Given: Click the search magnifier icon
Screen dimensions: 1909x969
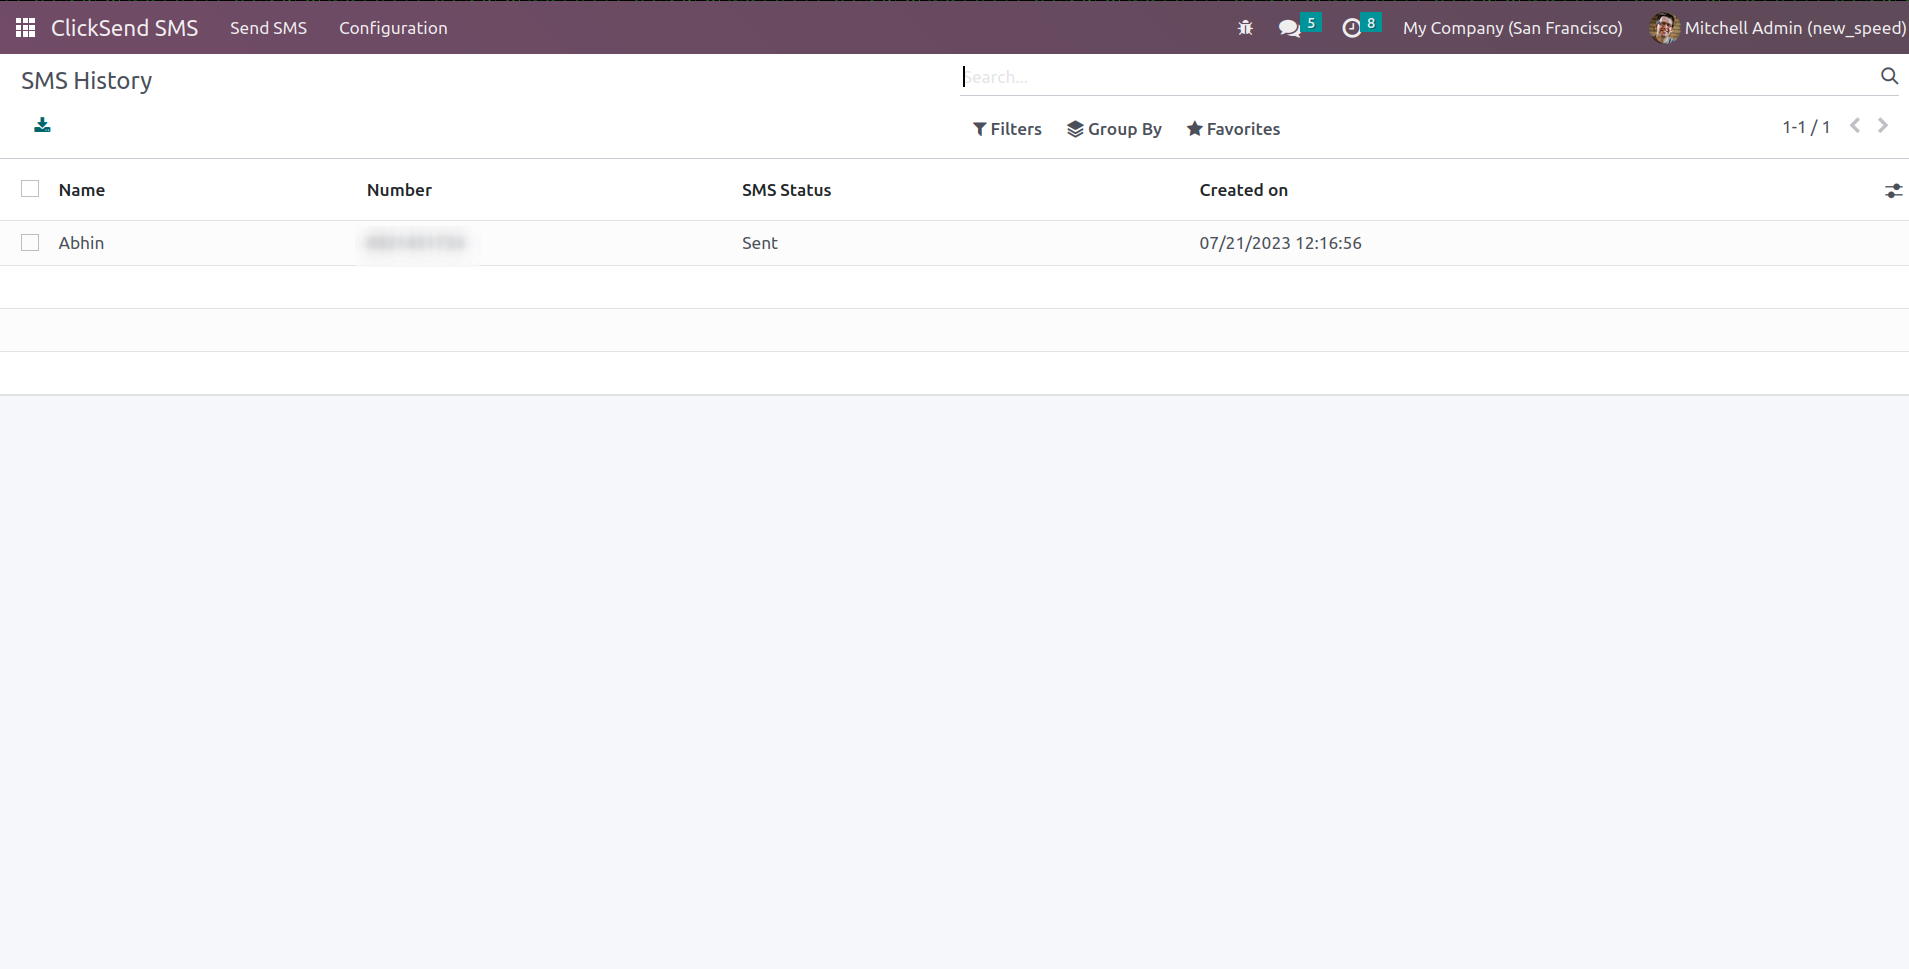Looking at the screenshot, I should [x=1889, y=76].
